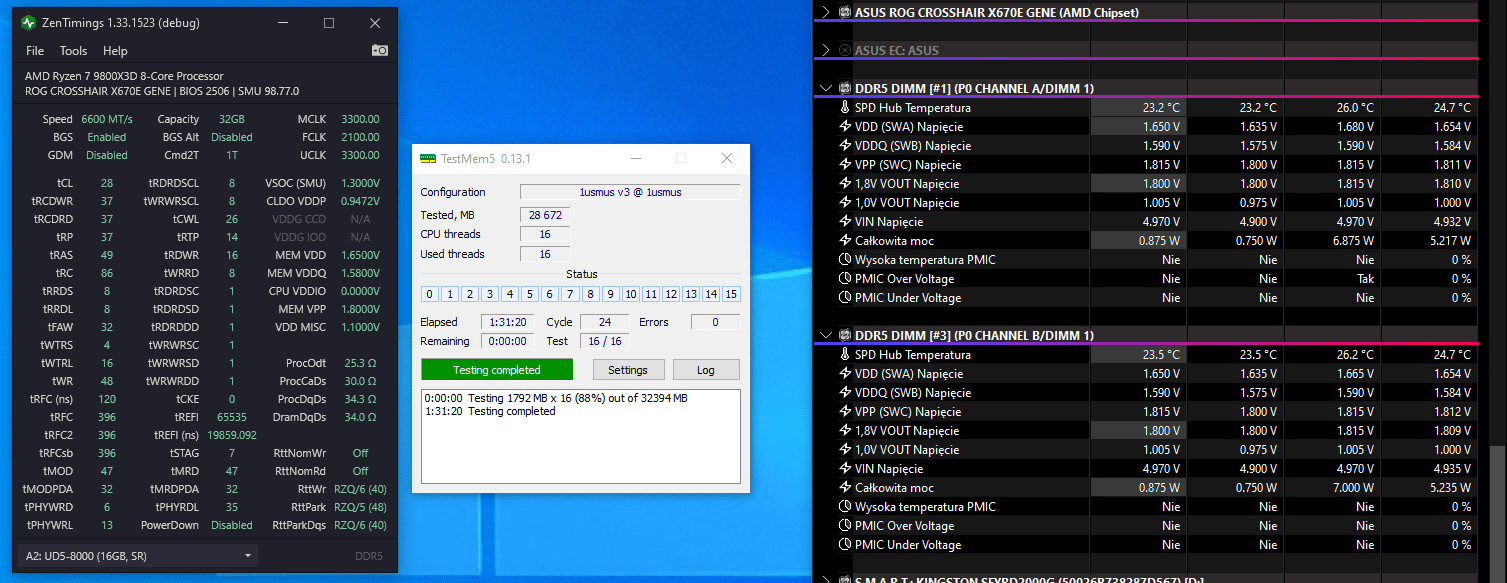Click thermometer icon of DIMM #3 SPD Hub Temperatura
The height and width of the screenshot is (583, 1507).
844,355
